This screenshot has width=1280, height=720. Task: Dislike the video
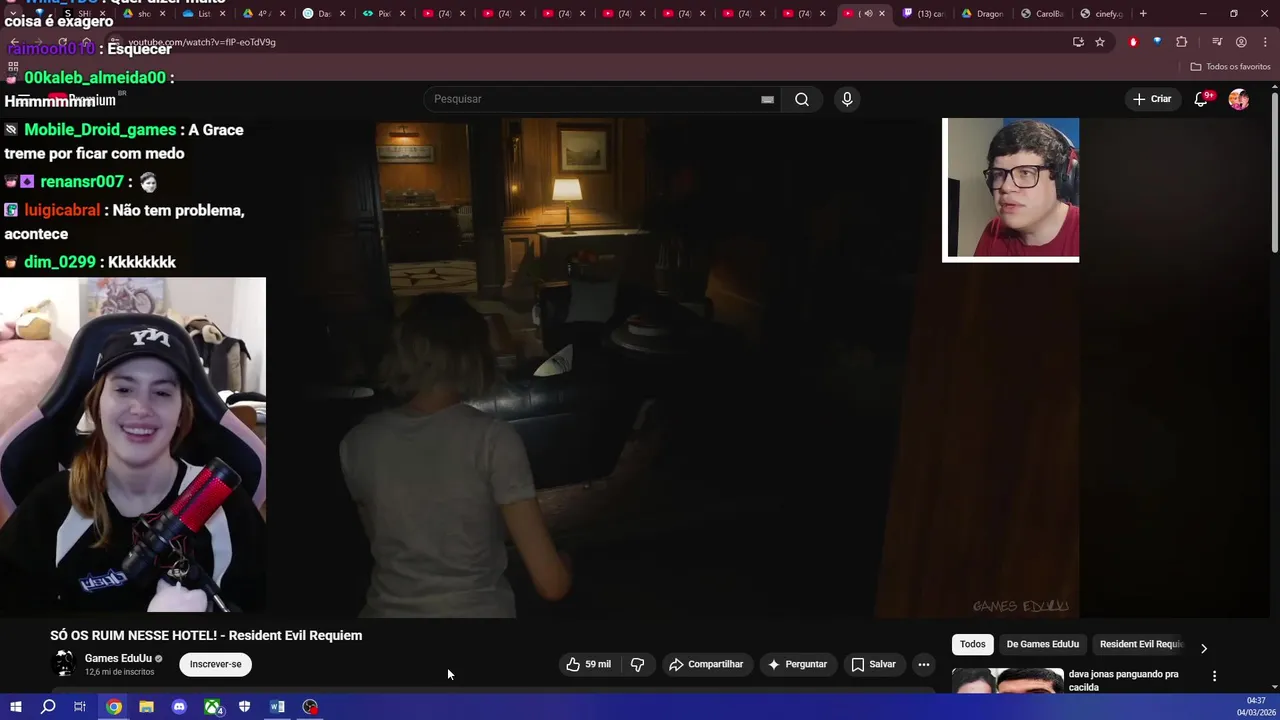coord(637,664)
